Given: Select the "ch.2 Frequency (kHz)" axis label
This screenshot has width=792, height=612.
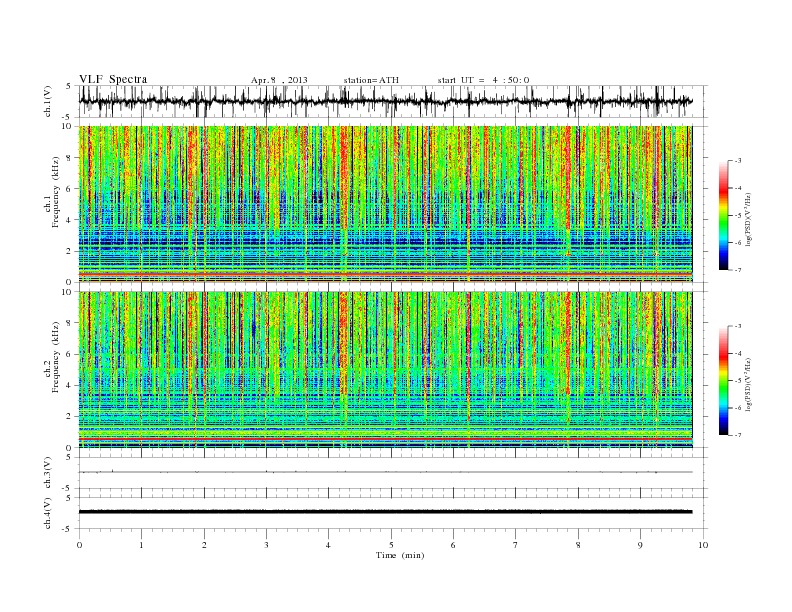Looking at the screenshot, I should [x=52, y=356].
